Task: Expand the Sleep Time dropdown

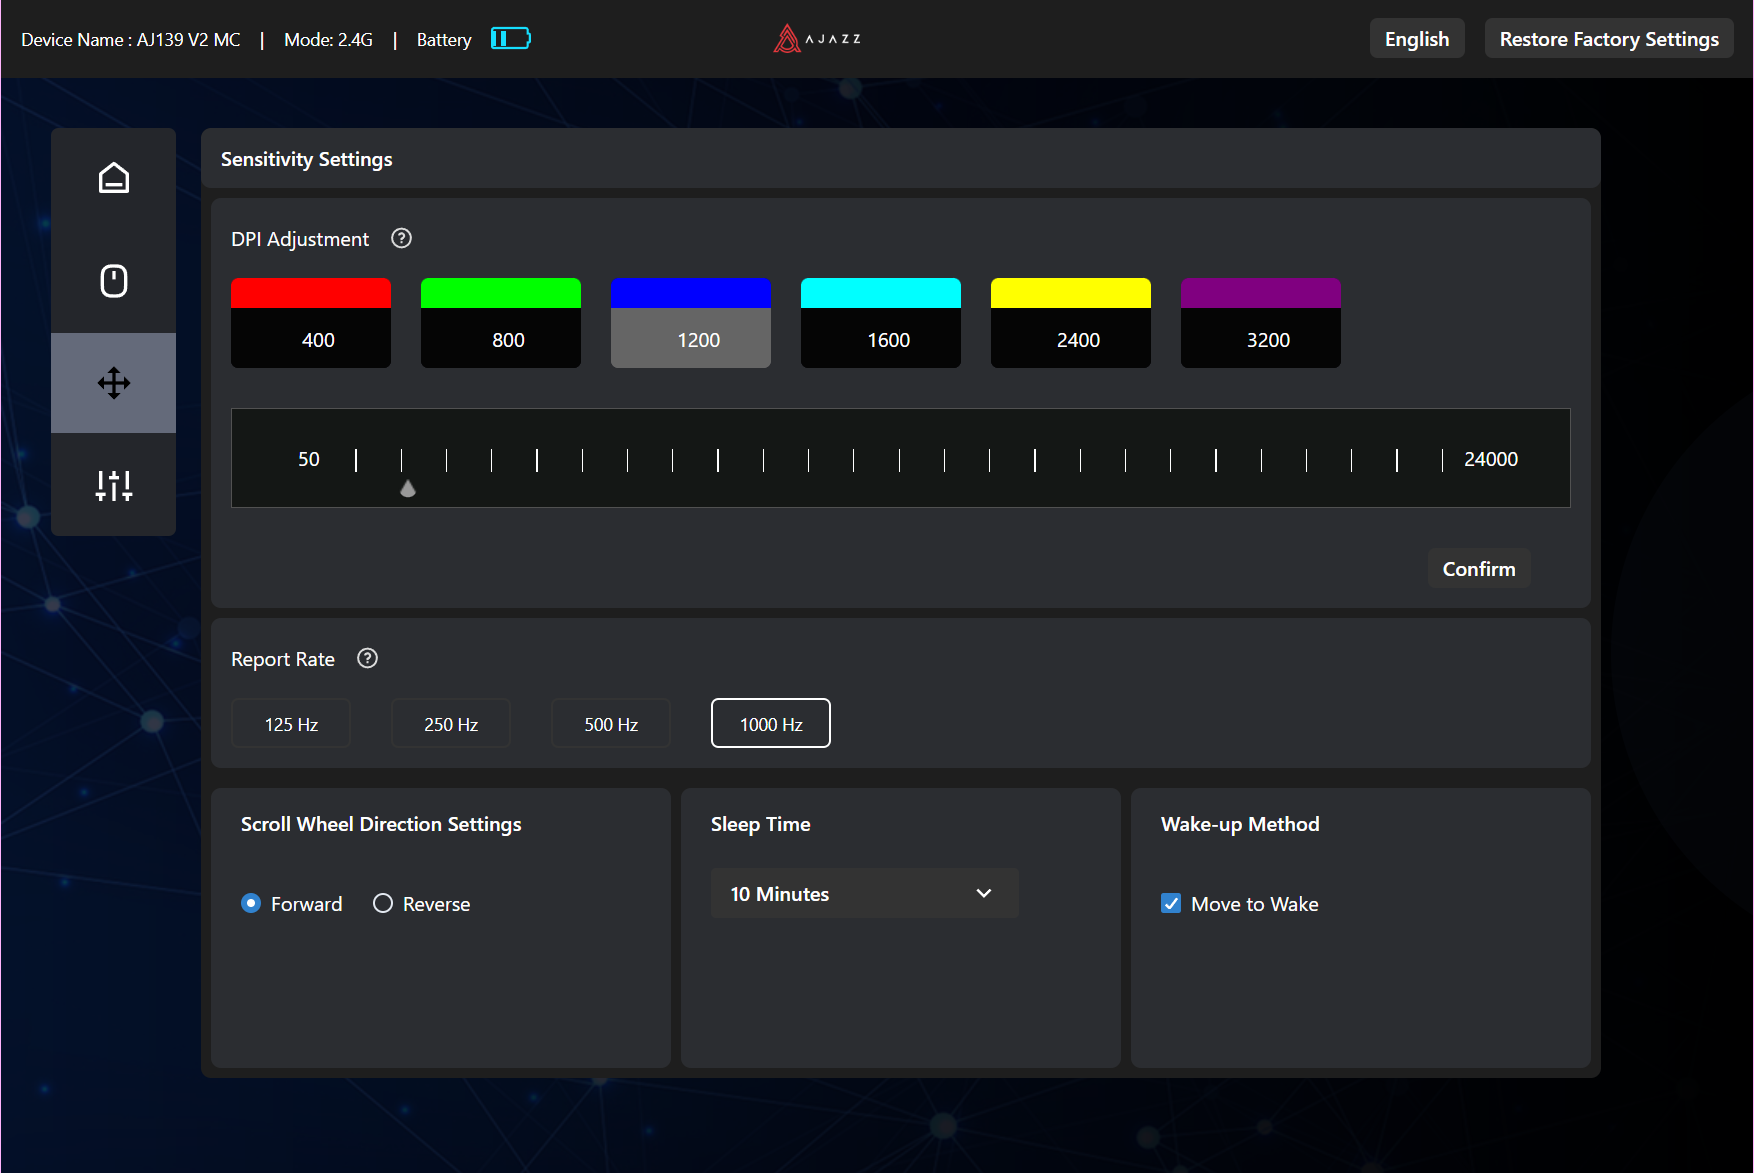Action: coord(864,894)
